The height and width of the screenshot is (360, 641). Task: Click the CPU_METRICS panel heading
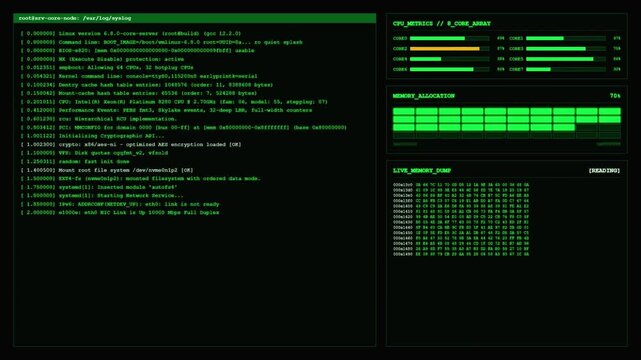pyautogui.click(x=442, y=24)
